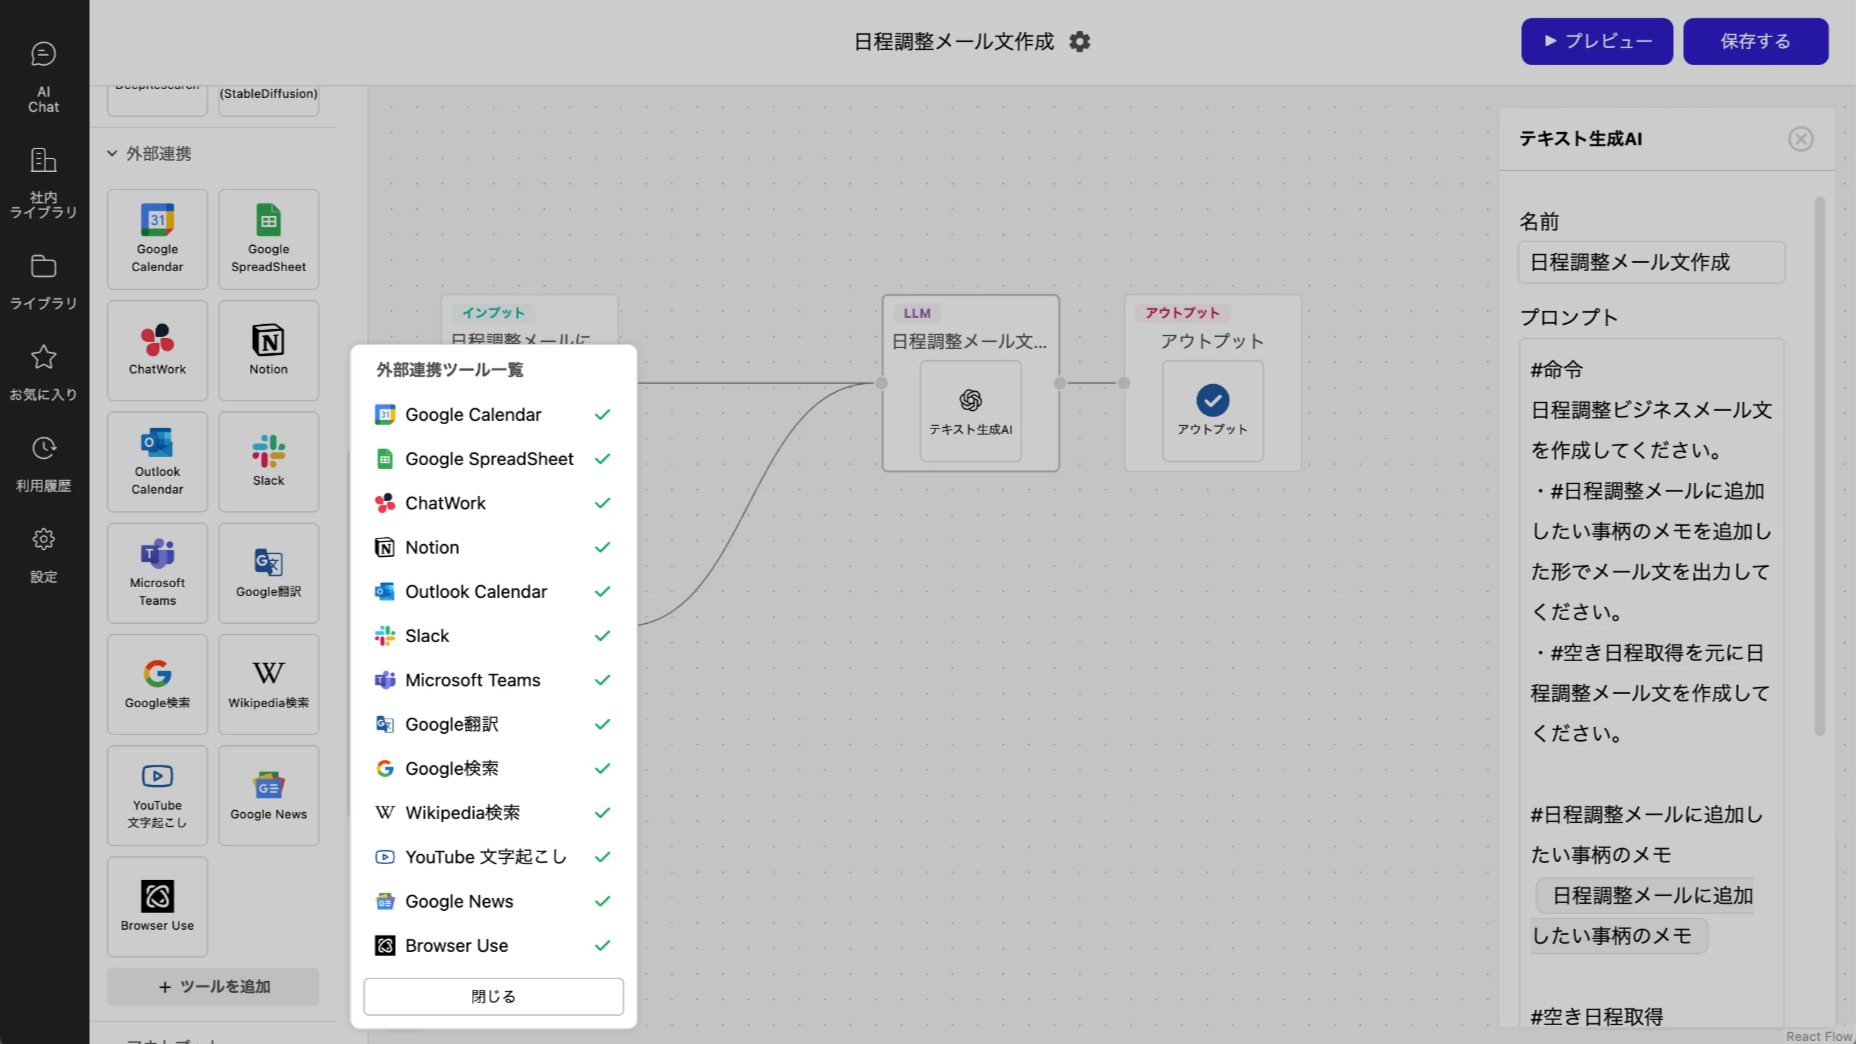Screen dimensions: 1856x1044
Task: Select the Google検索 tool tile
Action: pyautogui.click(x=158, y=684)
